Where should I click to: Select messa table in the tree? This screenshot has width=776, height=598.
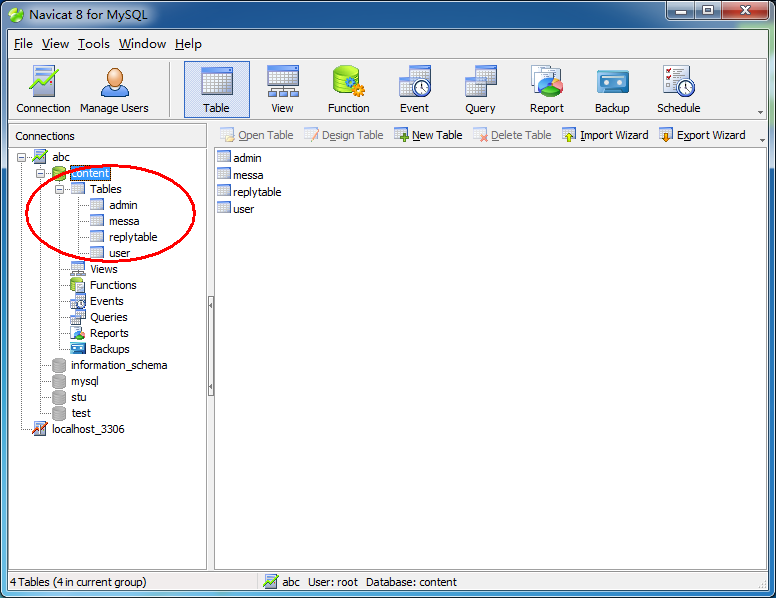[124, 221]
